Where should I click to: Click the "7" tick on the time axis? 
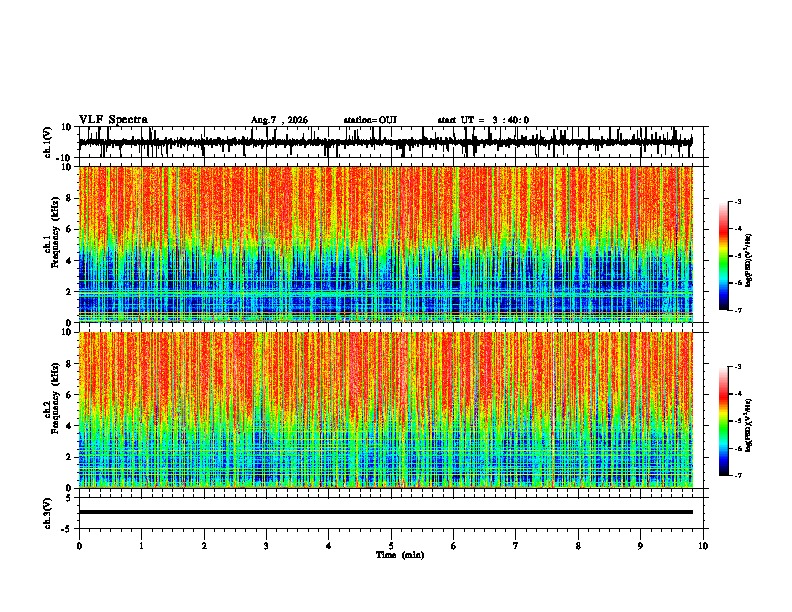516,546
